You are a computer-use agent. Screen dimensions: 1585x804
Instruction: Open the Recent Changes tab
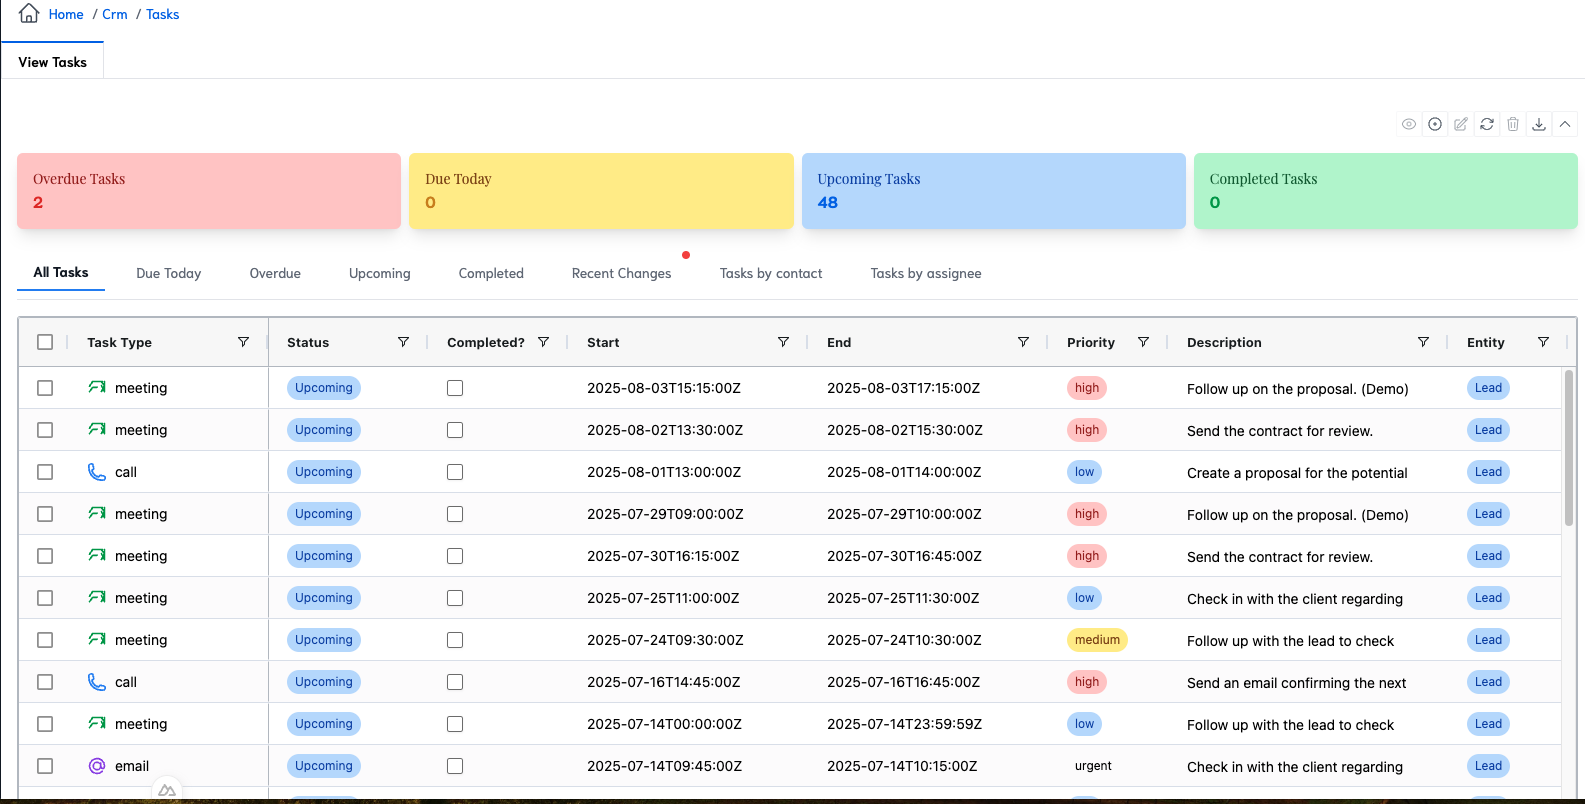pyautogui.click(x=622, y=273)
